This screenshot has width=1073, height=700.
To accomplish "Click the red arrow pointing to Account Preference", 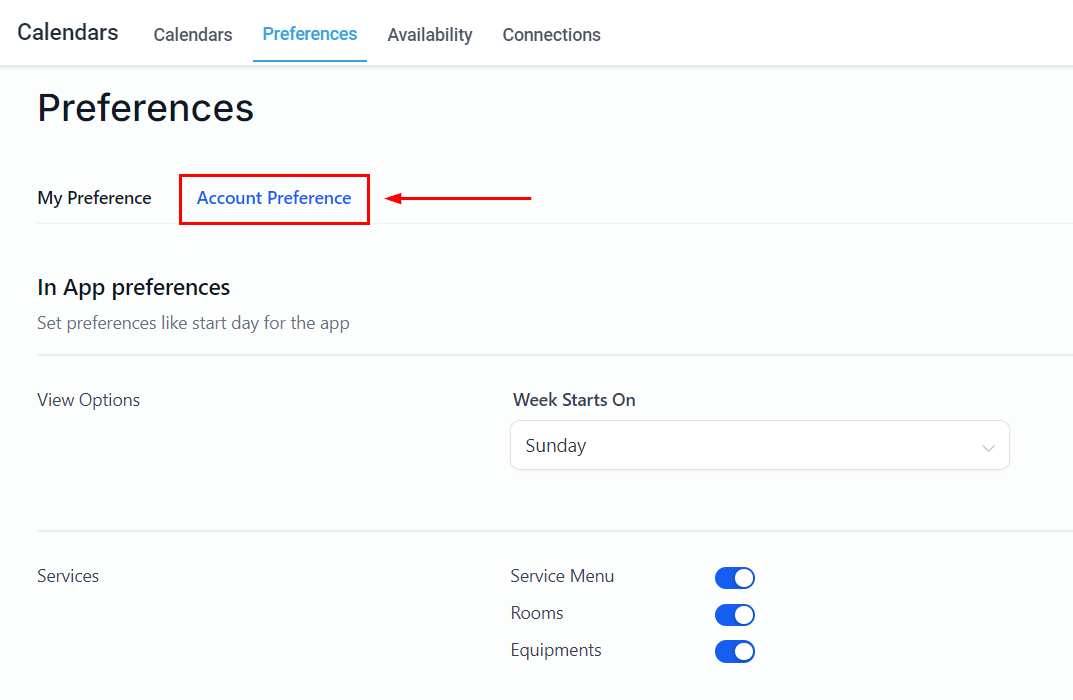I will [458, 198].
